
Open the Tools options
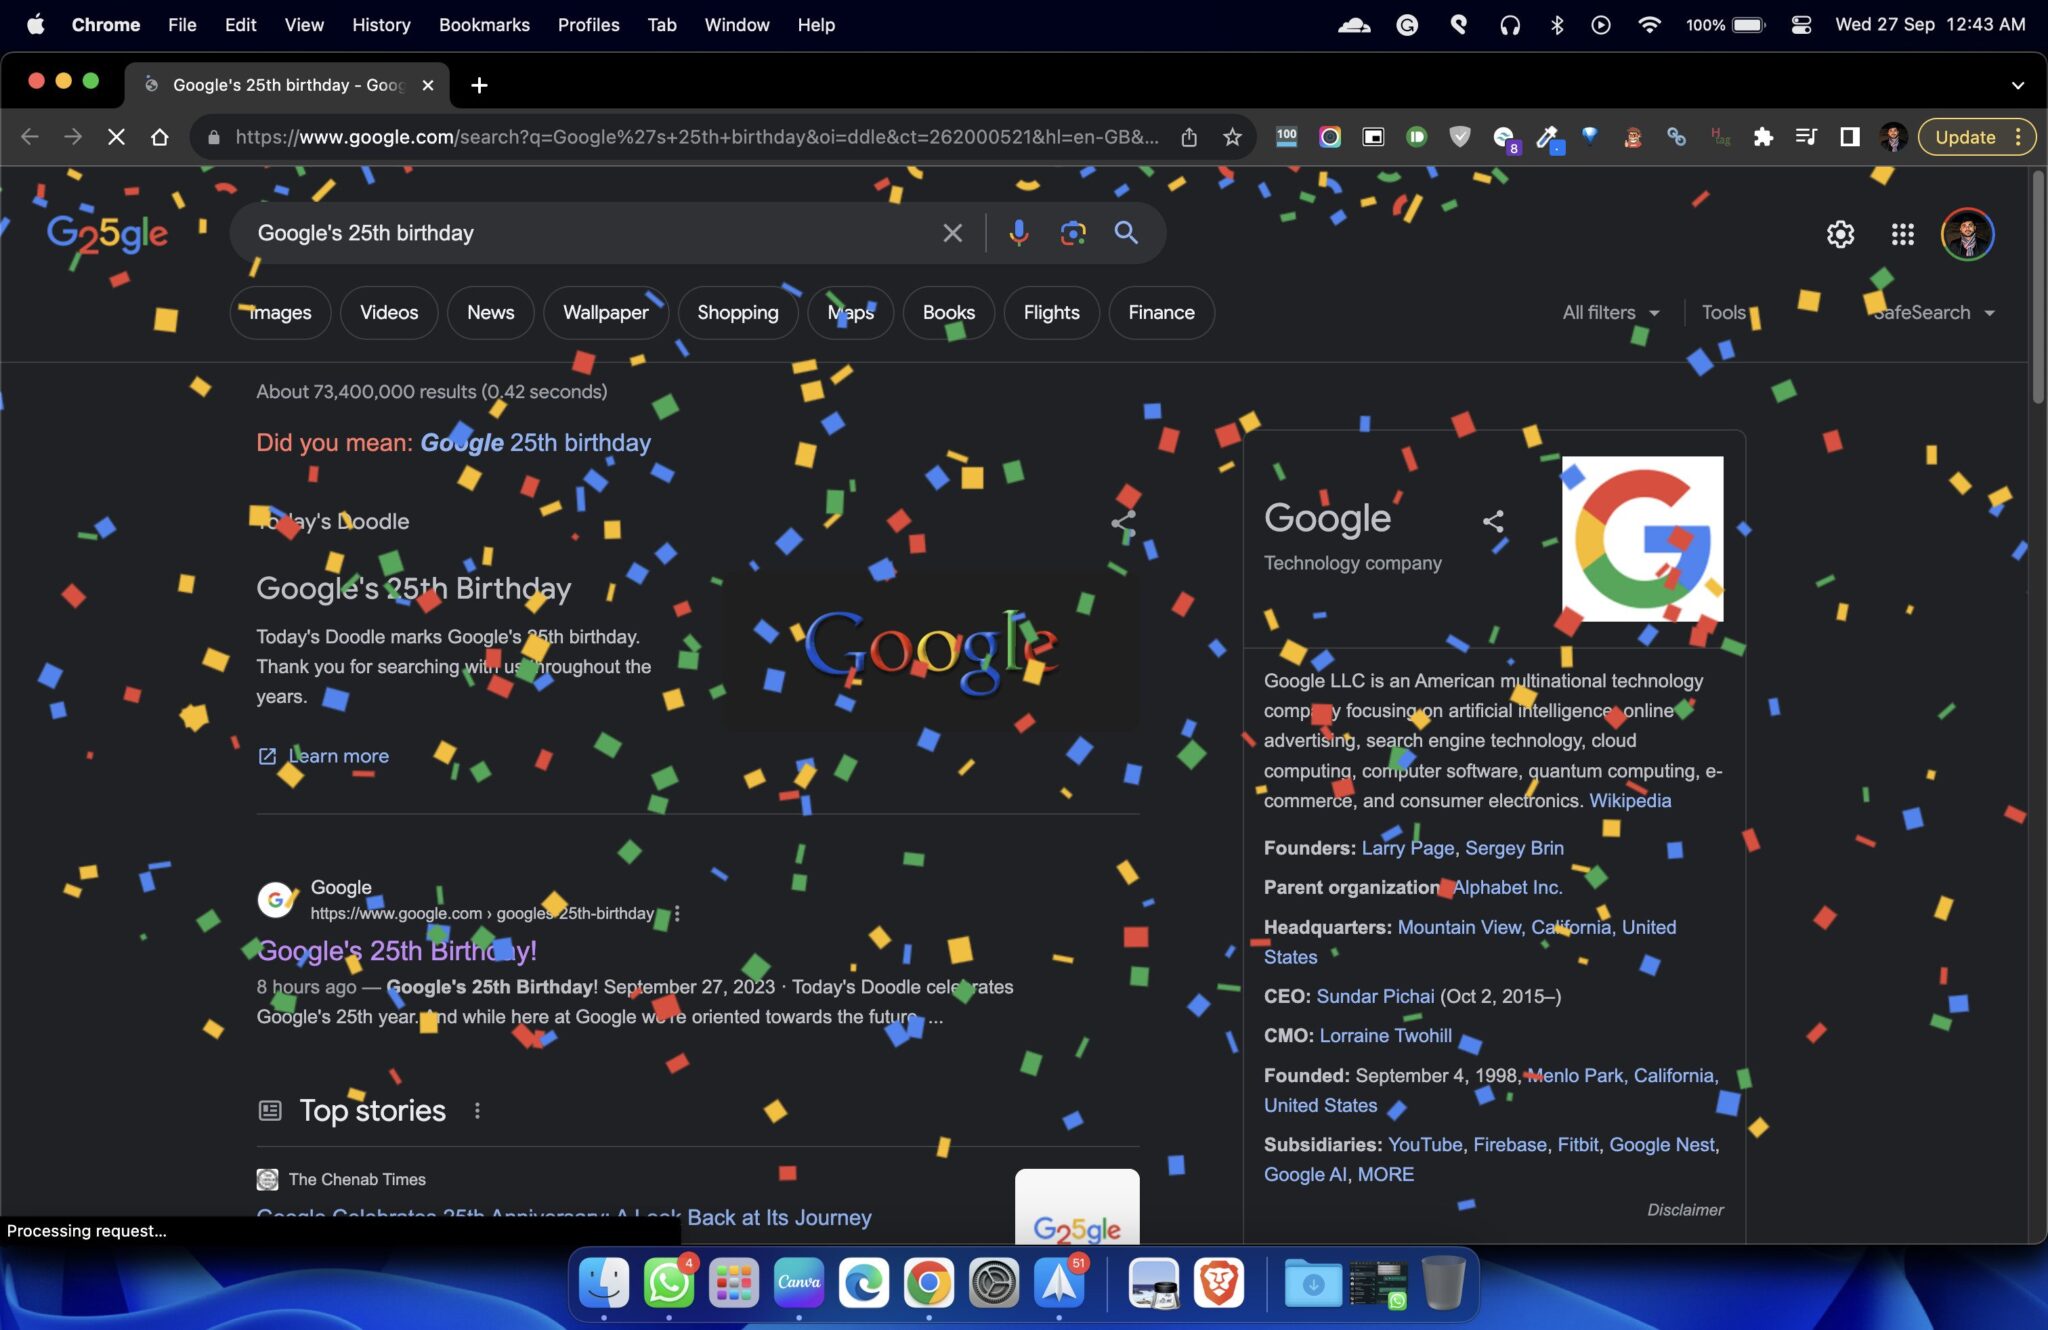[1724, 313]
